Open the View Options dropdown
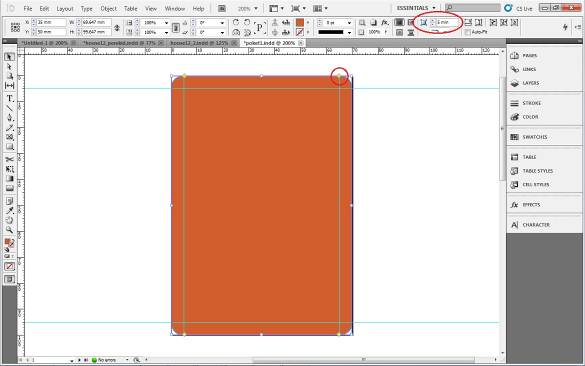585x366 pixels. (x=276, y=8)
